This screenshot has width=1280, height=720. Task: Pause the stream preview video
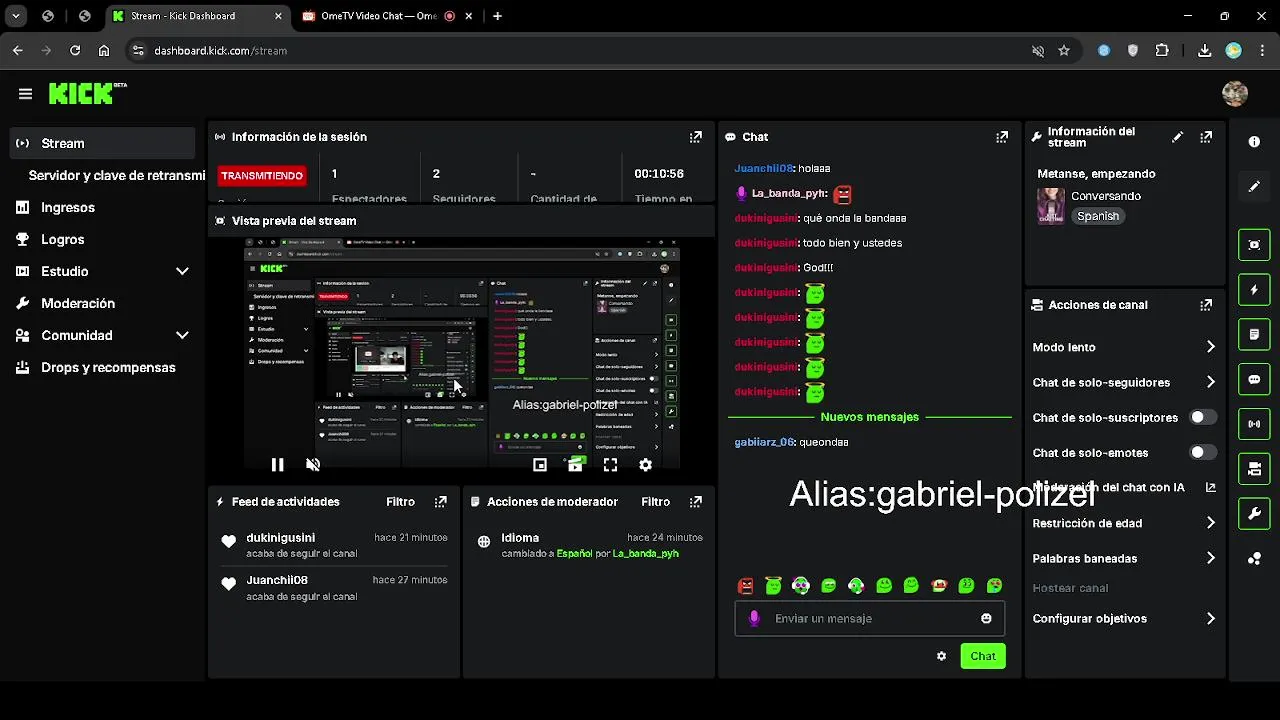point(278,465)
